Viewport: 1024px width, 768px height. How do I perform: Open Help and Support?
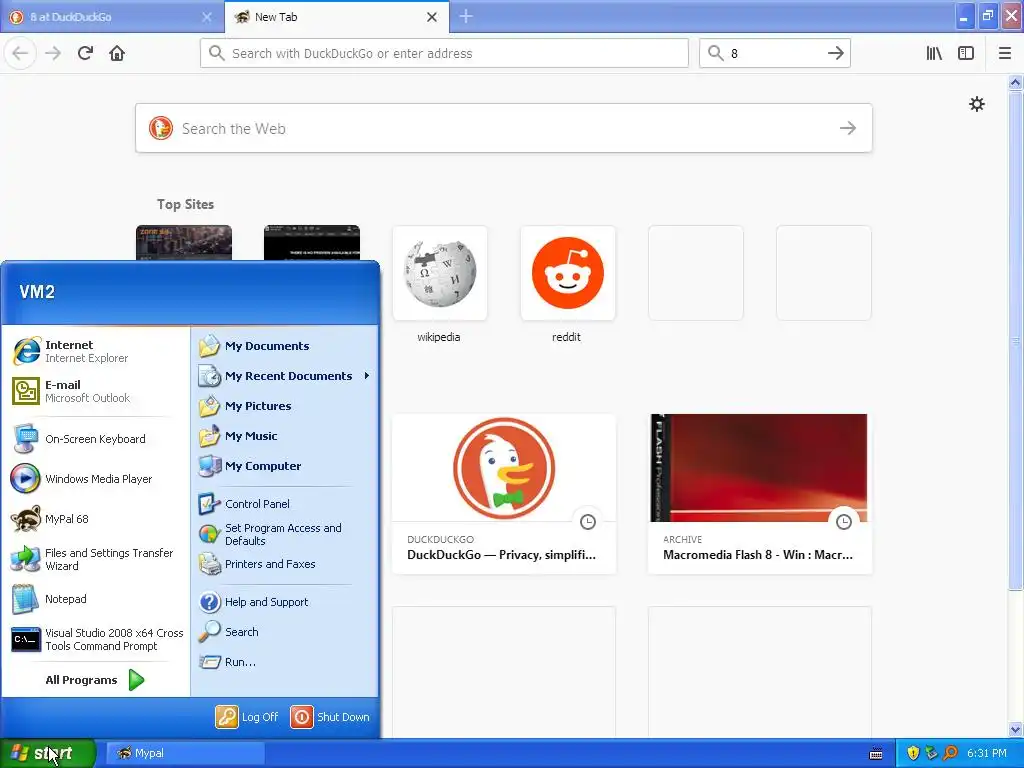[285, 601]
